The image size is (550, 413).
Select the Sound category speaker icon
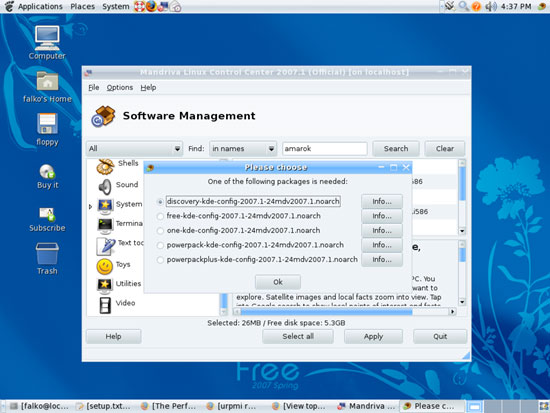coord(105,187)
